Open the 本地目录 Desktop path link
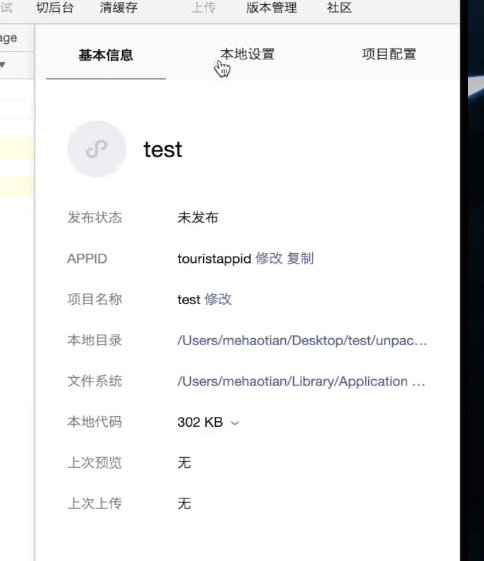The width and height of the screenshot is (484, 561). (x=302, y=340)
